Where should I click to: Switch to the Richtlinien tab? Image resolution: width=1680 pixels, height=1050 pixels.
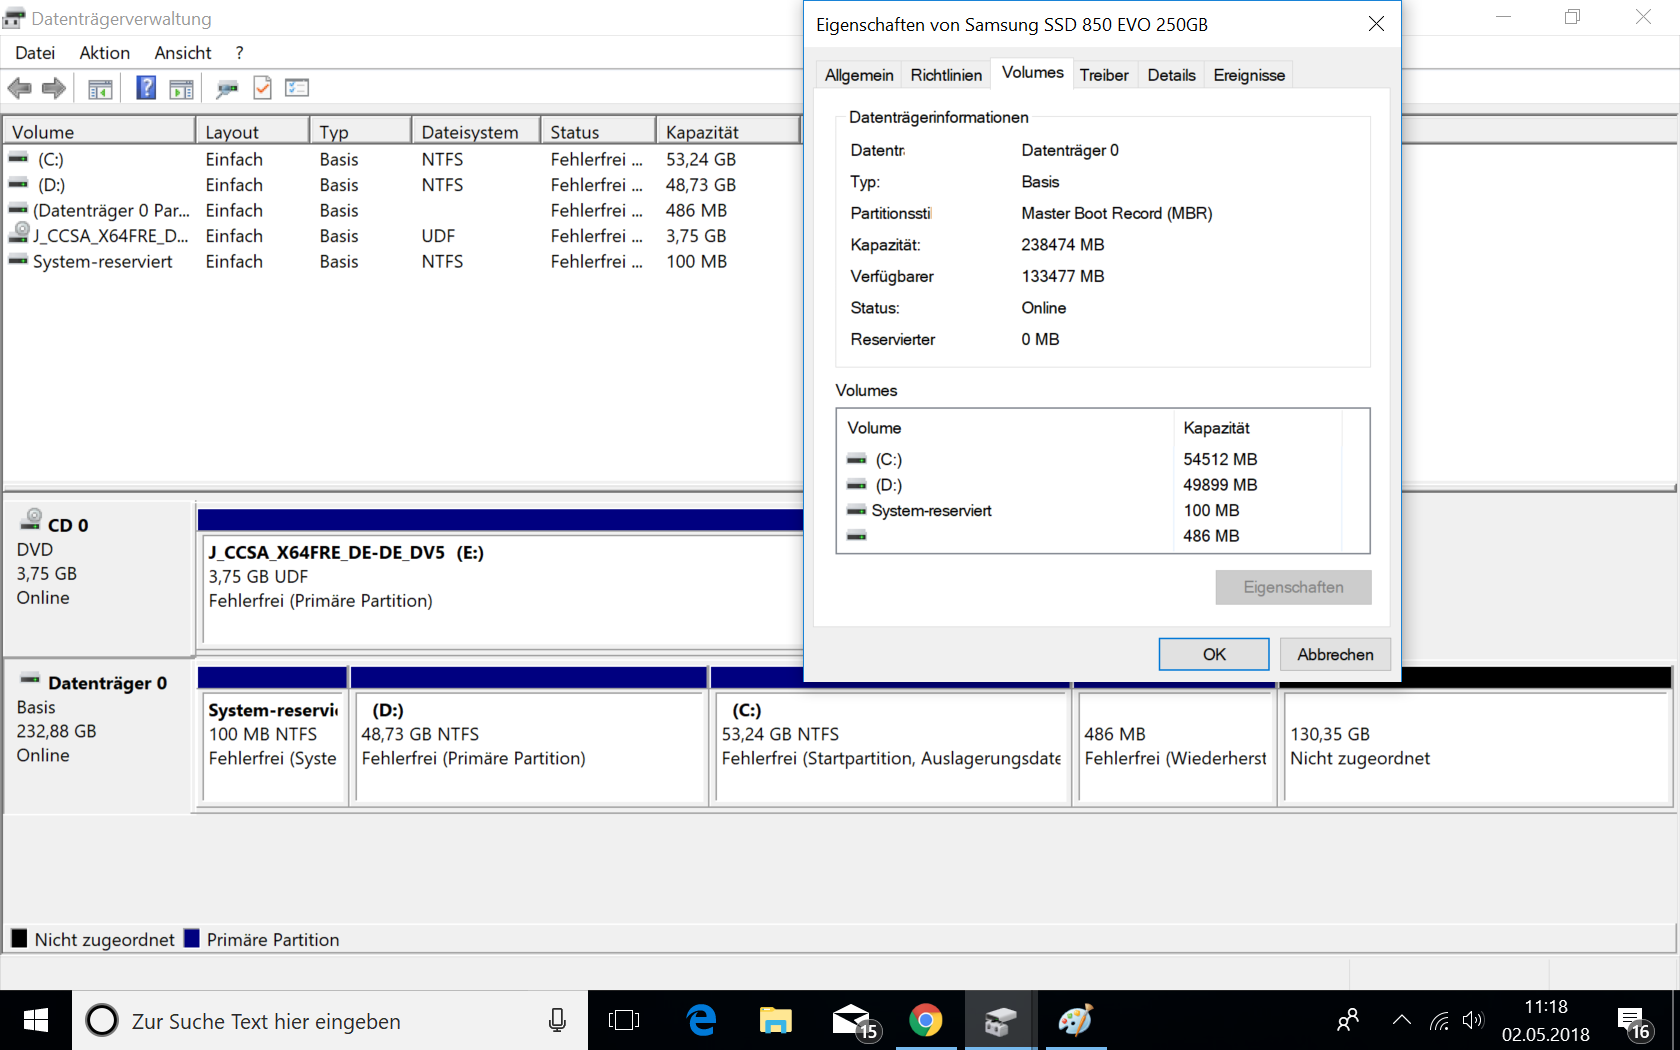click(x=946, y=75)
